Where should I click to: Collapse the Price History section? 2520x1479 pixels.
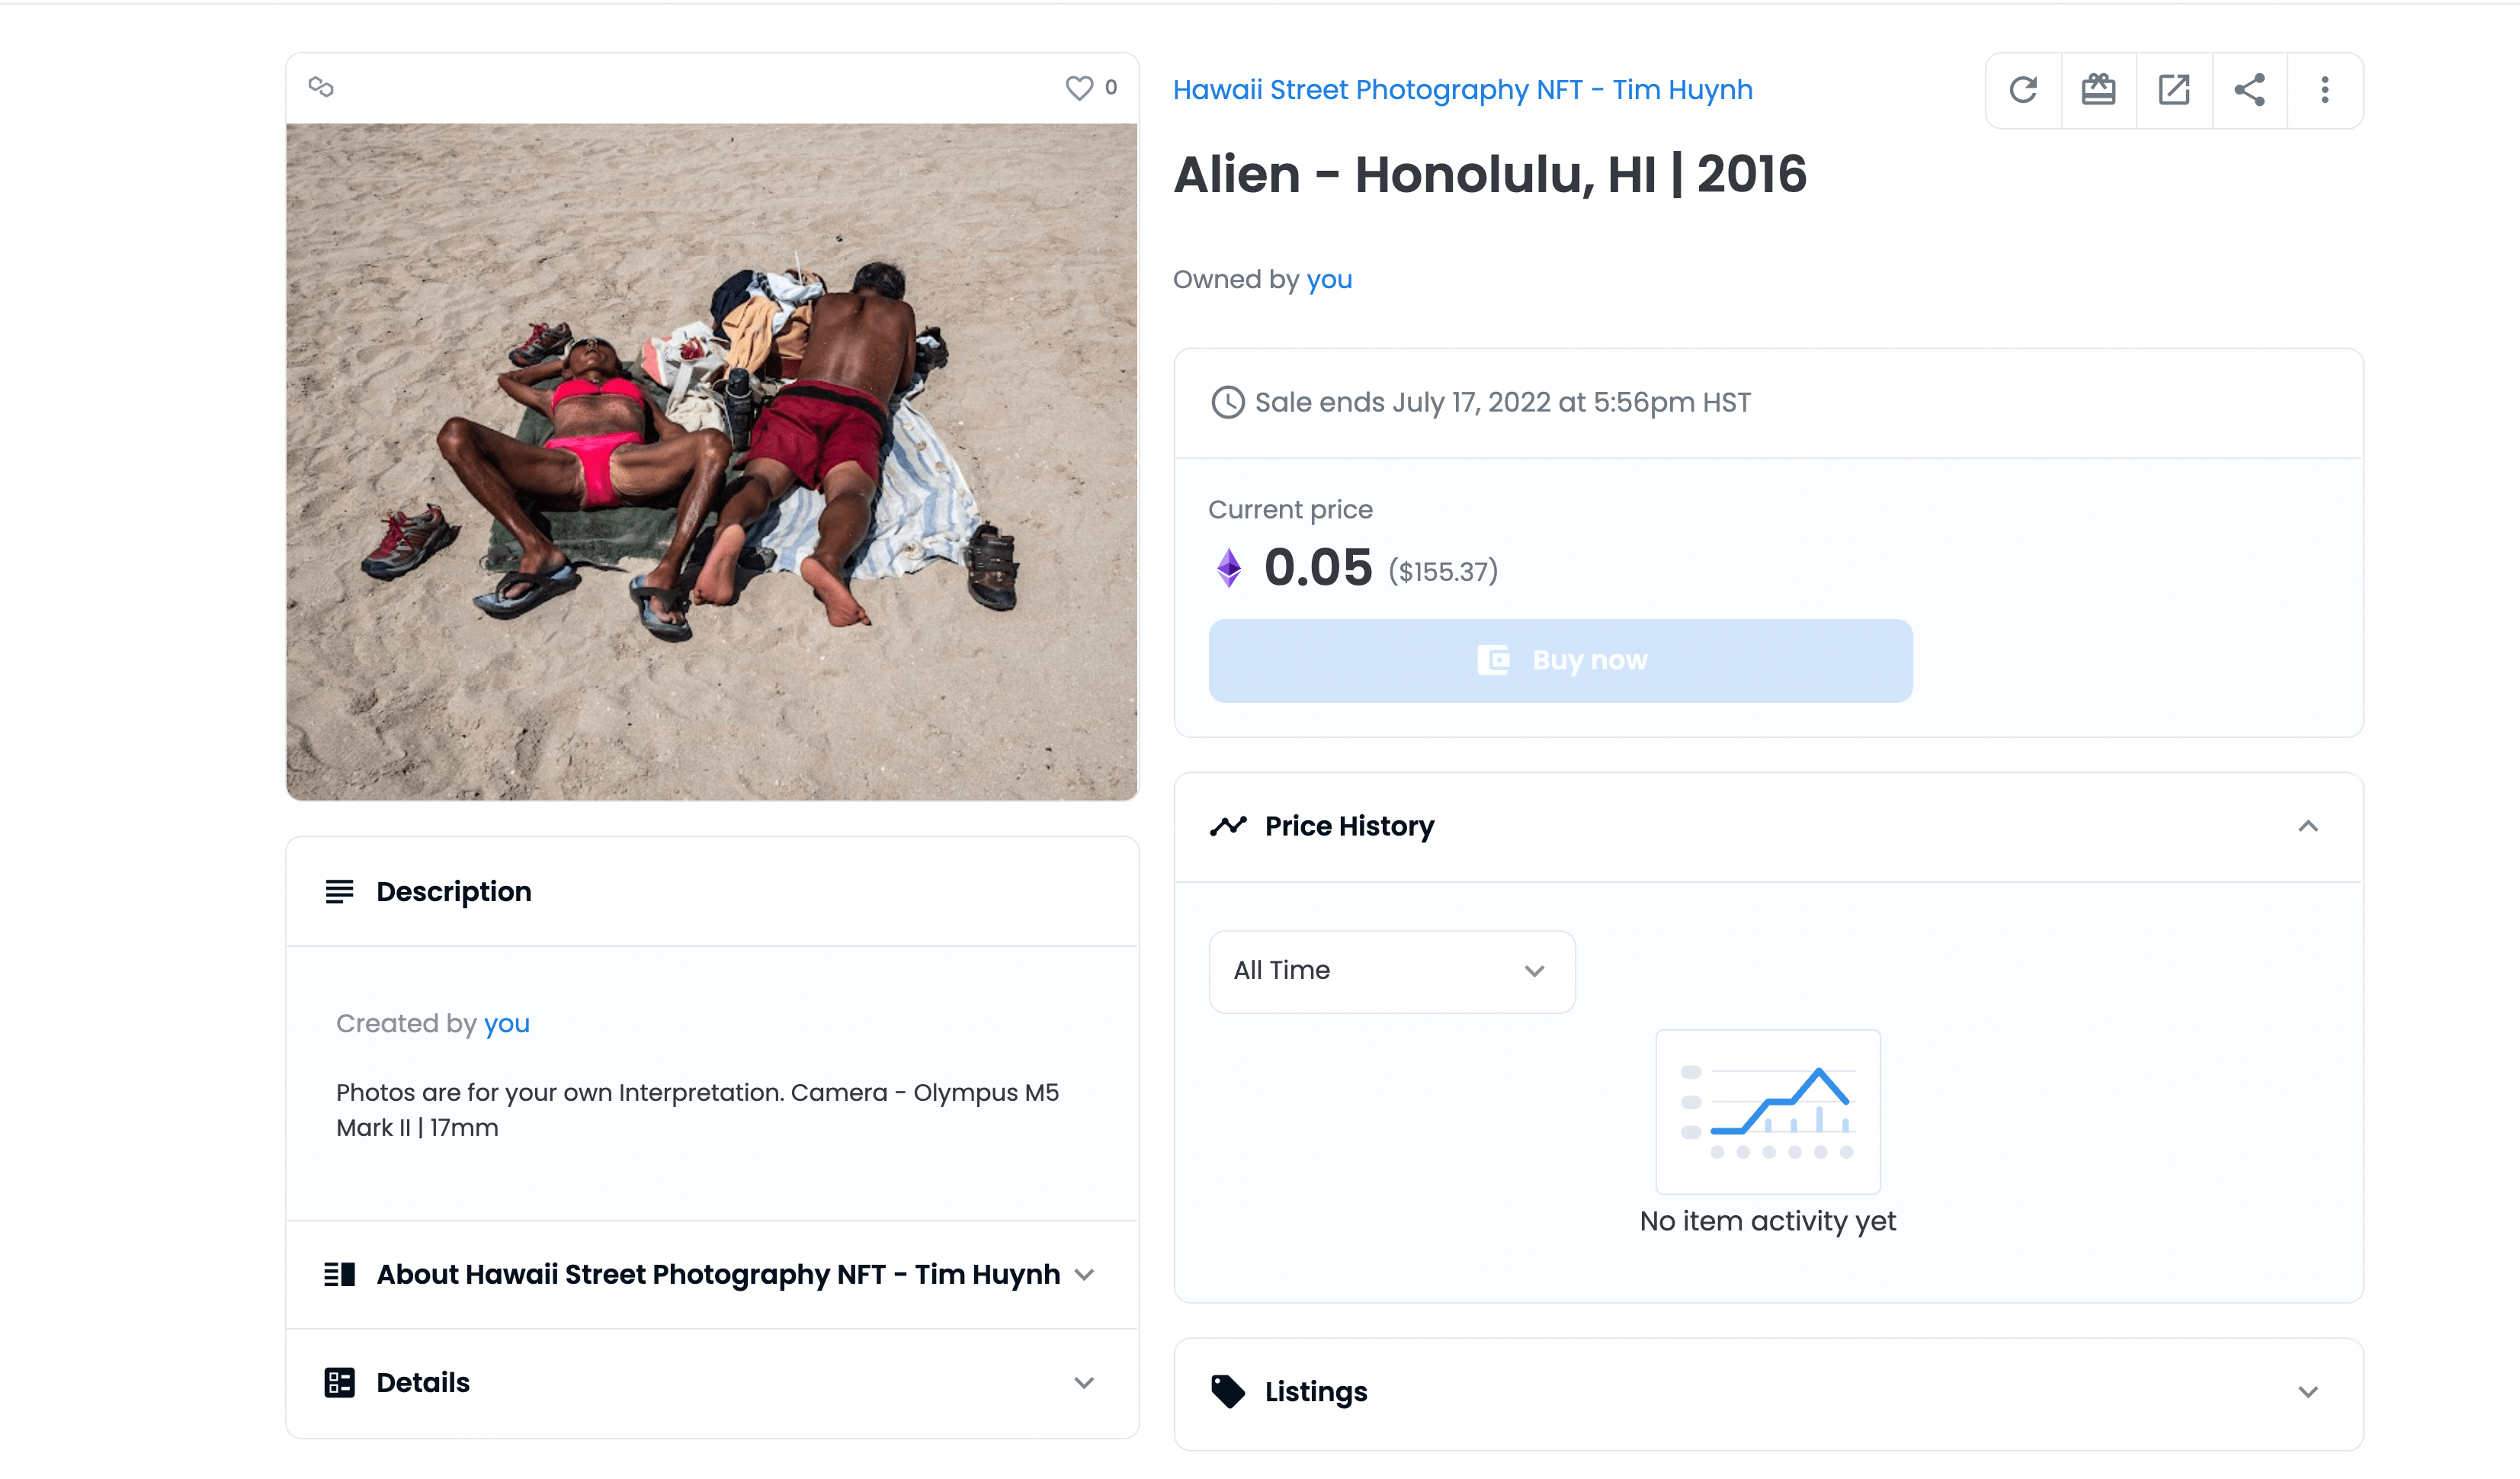pyautogui.click(x=2307, y=826)
